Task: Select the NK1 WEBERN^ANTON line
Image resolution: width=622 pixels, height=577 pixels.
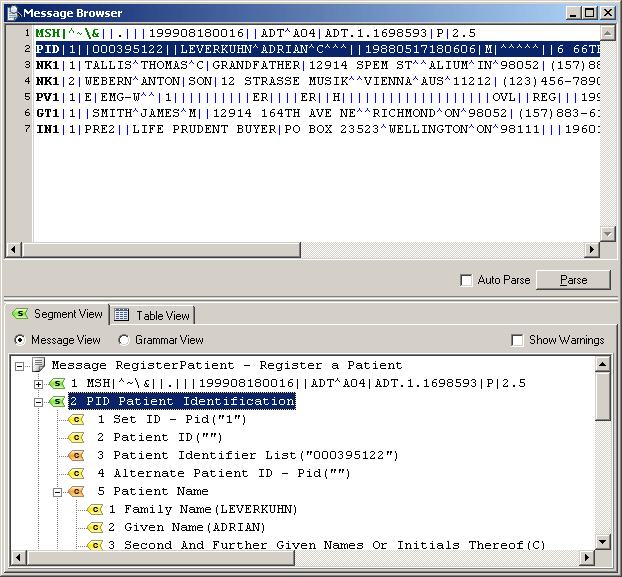Action: (x=318, y=81)
